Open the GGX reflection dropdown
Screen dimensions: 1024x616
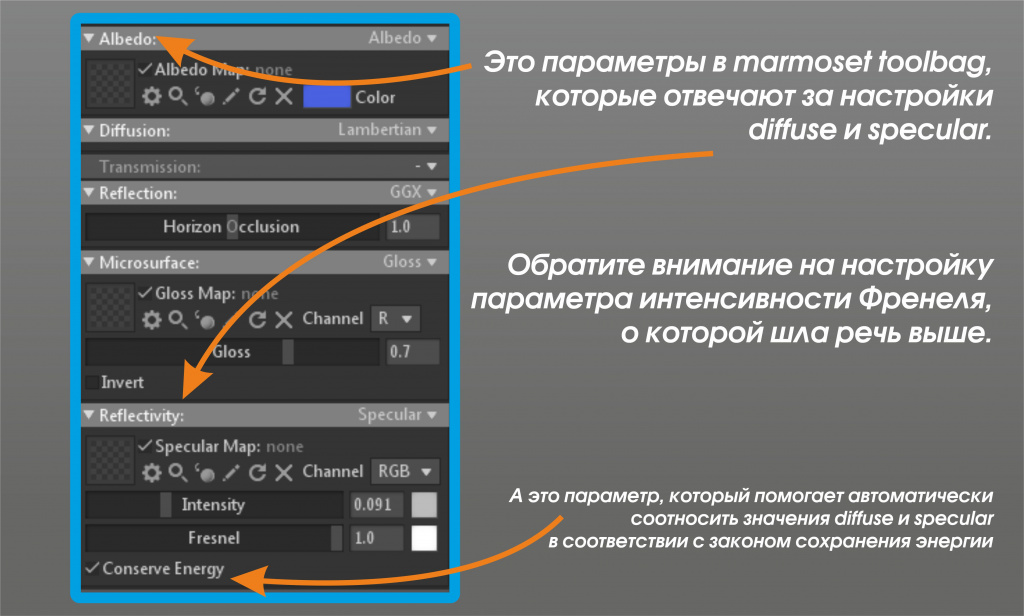tap(413, 192)
